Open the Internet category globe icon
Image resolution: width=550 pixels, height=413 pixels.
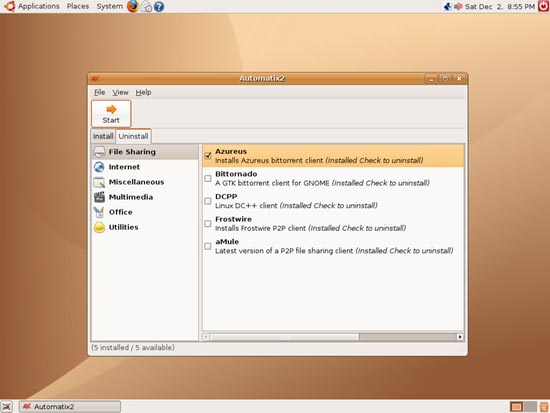click(x=99, y=167)
